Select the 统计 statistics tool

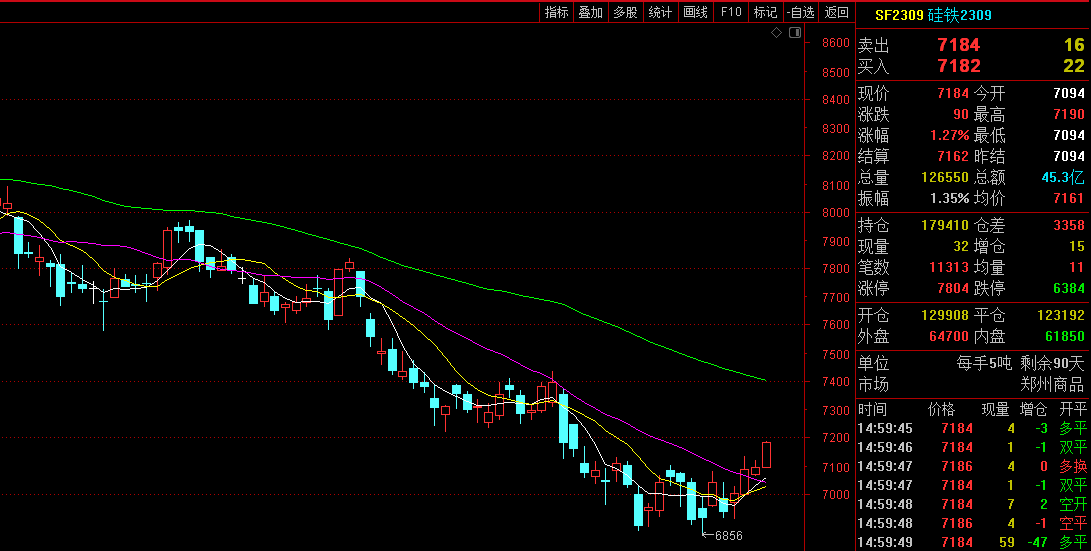pos(660,12)
